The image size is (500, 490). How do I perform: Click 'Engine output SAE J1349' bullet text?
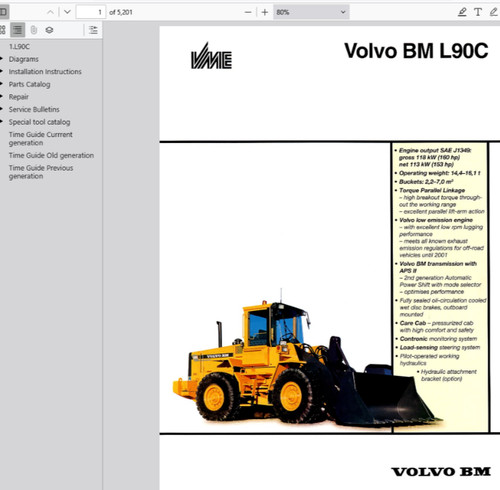point(435,150)
